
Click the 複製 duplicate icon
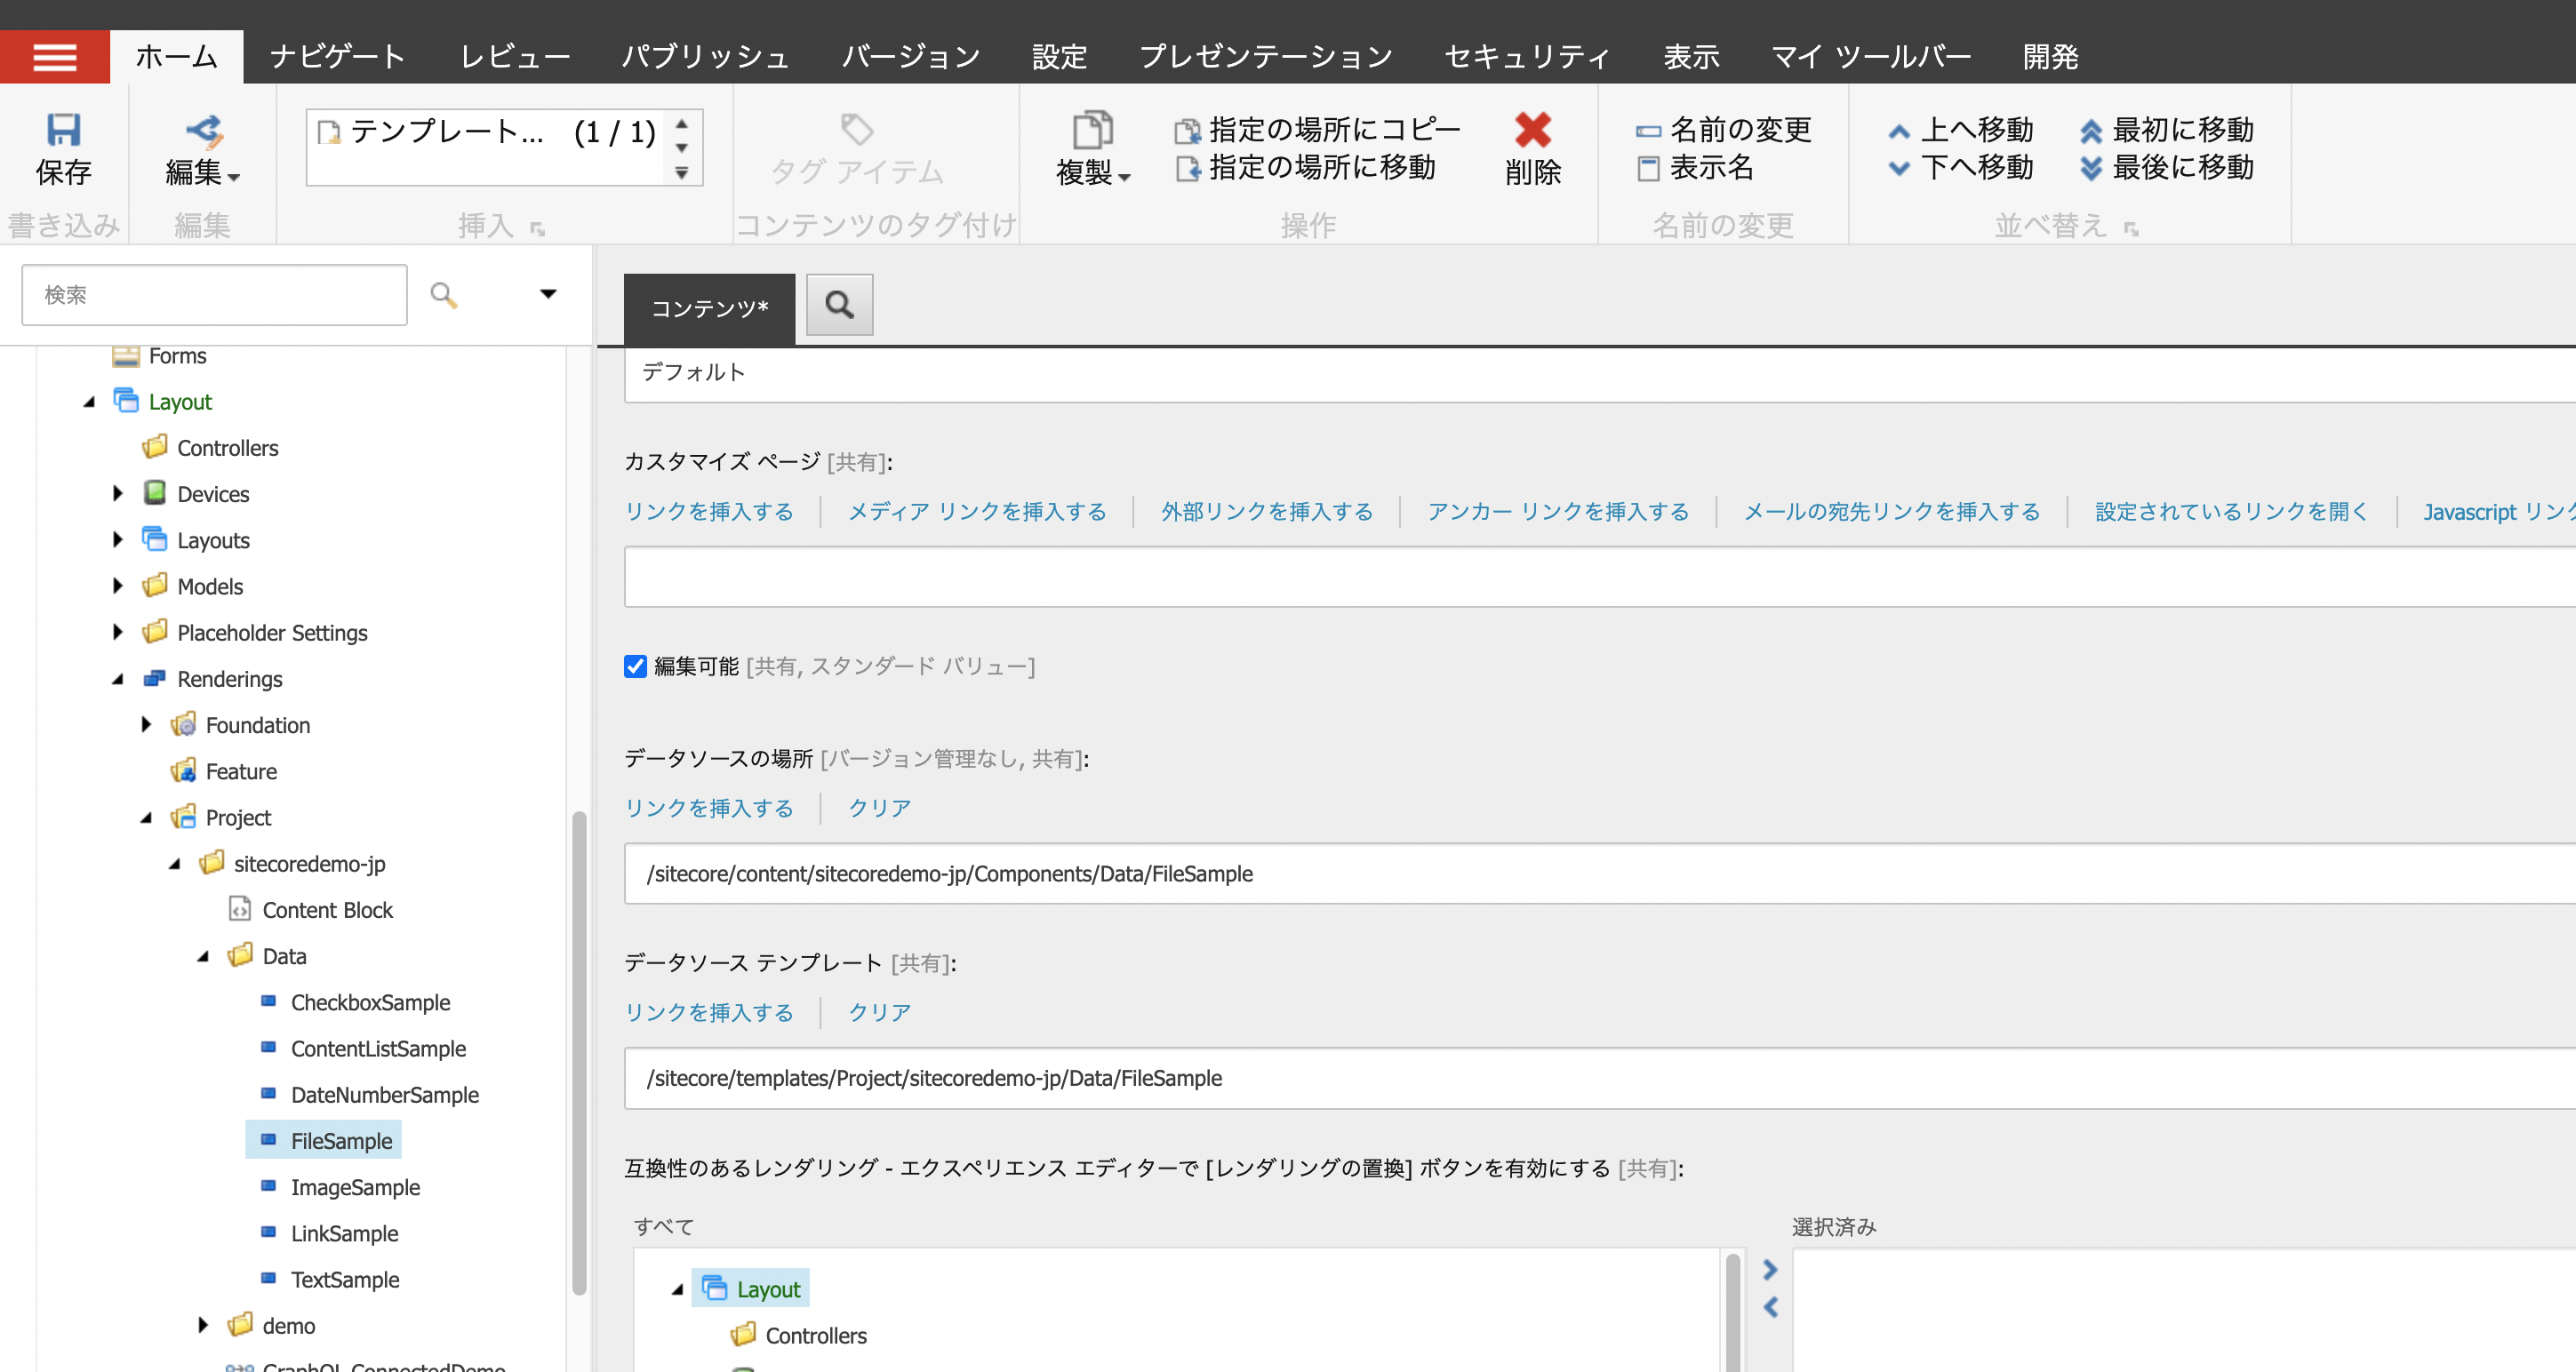point(1092,130)
